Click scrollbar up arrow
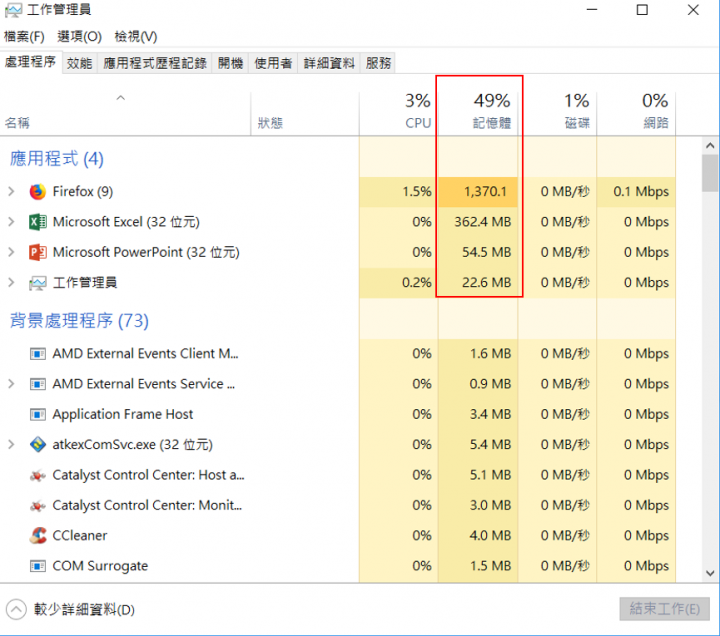The image size is (720, 636). pos(710,146)
